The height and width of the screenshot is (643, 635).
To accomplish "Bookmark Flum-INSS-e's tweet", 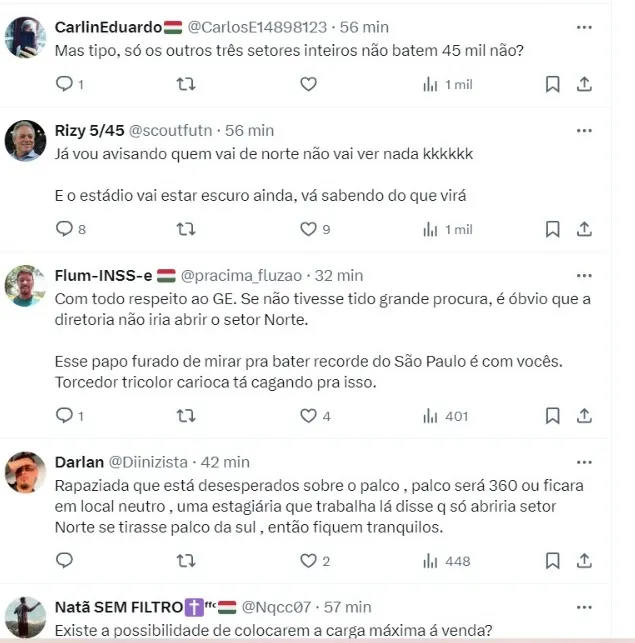I will (x=553, y=416).
